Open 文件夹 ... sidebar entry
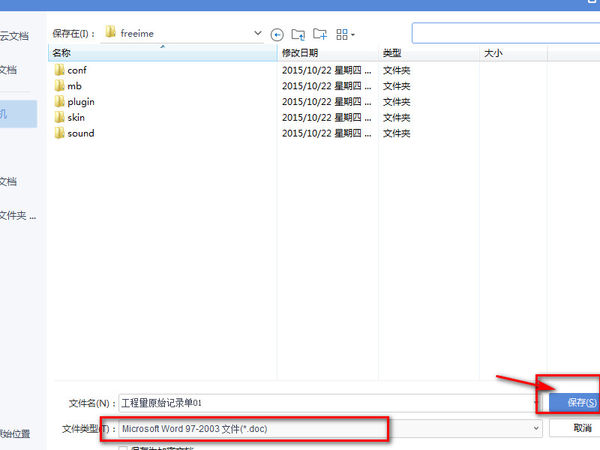 [x=18, y=216]
